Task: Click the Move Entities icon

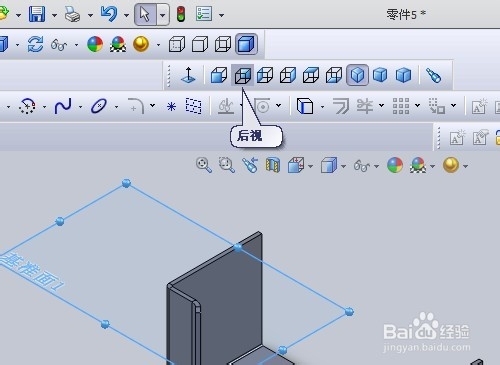Action: [x=437, y=106]
